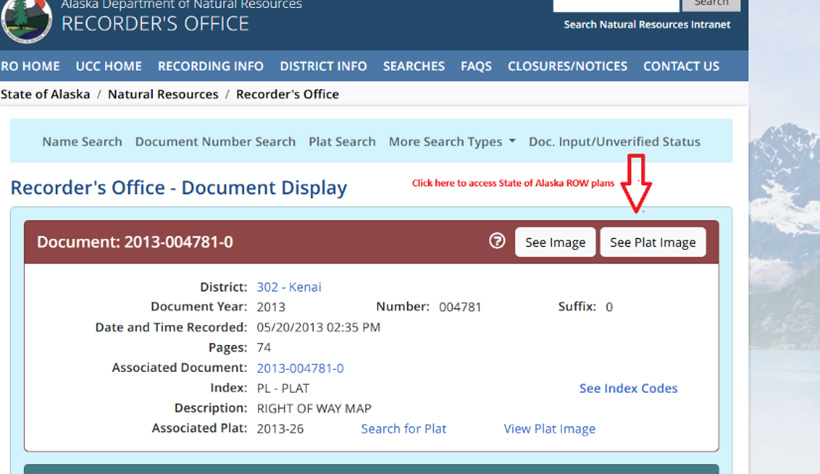Click the Document Year value 2013
Image resolution: width=820 pixels, height=474 pixels.
click(x=271, y=307)
